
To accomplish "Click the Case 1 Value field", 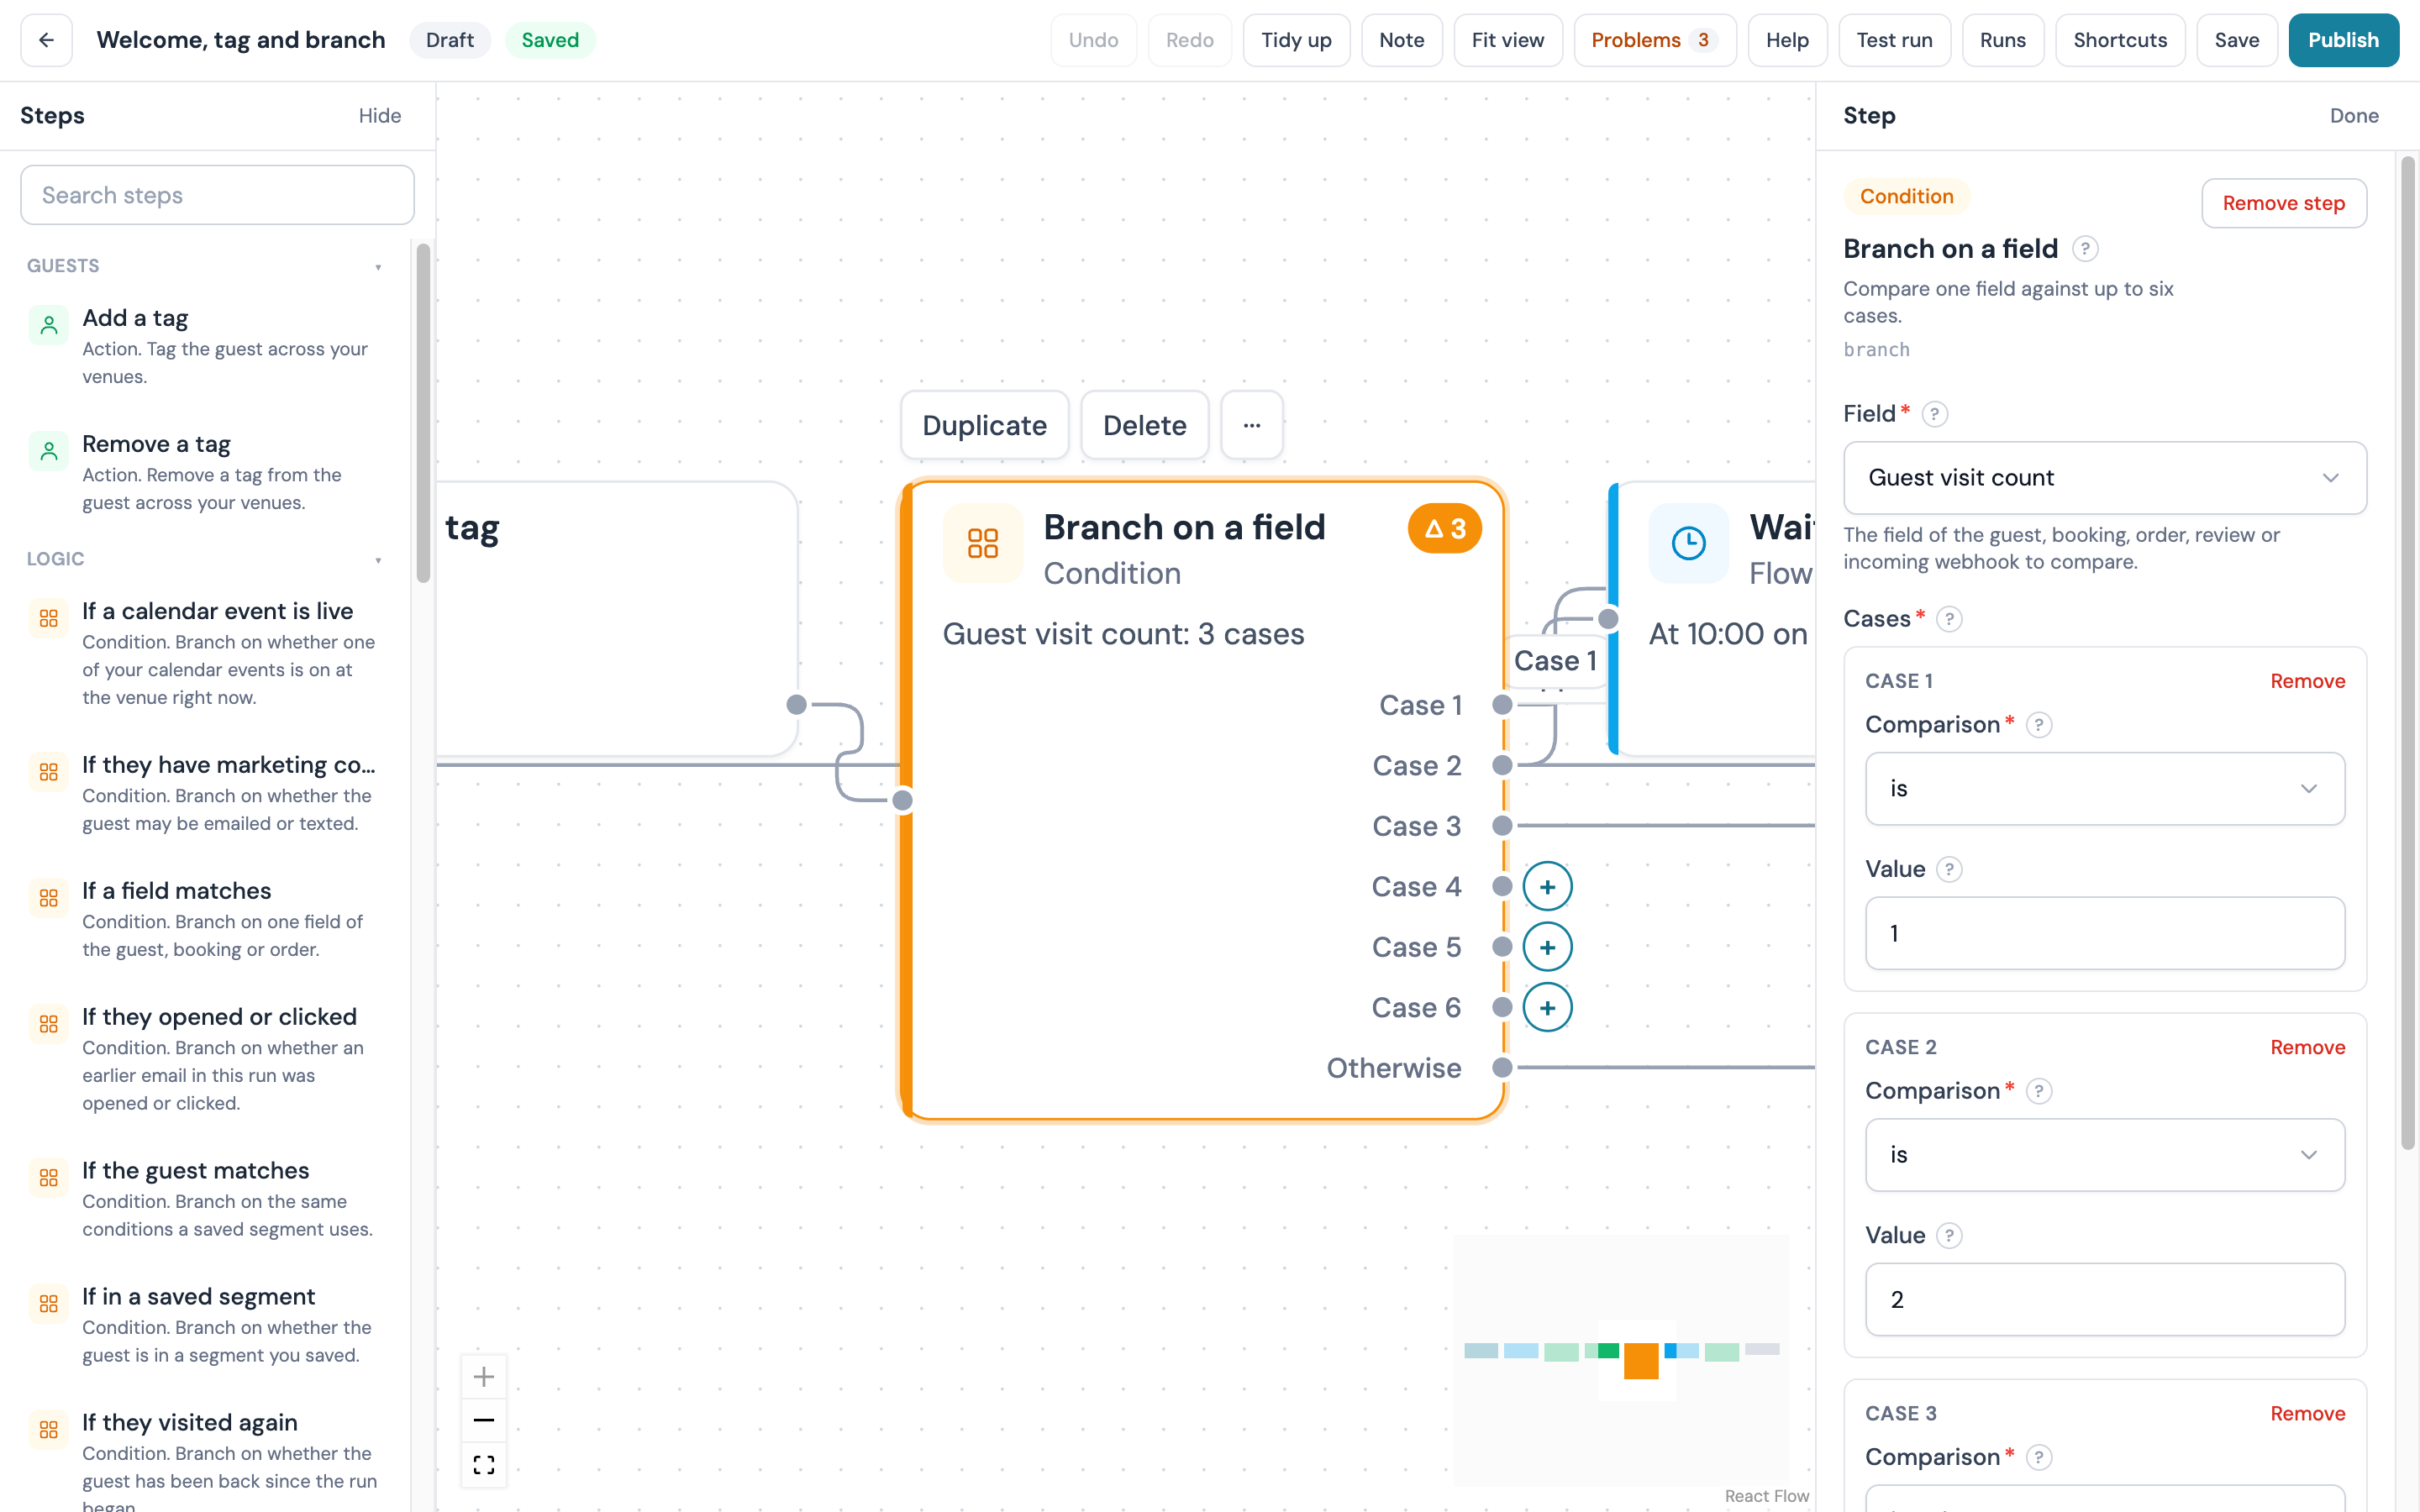I will click(2105, 933).
